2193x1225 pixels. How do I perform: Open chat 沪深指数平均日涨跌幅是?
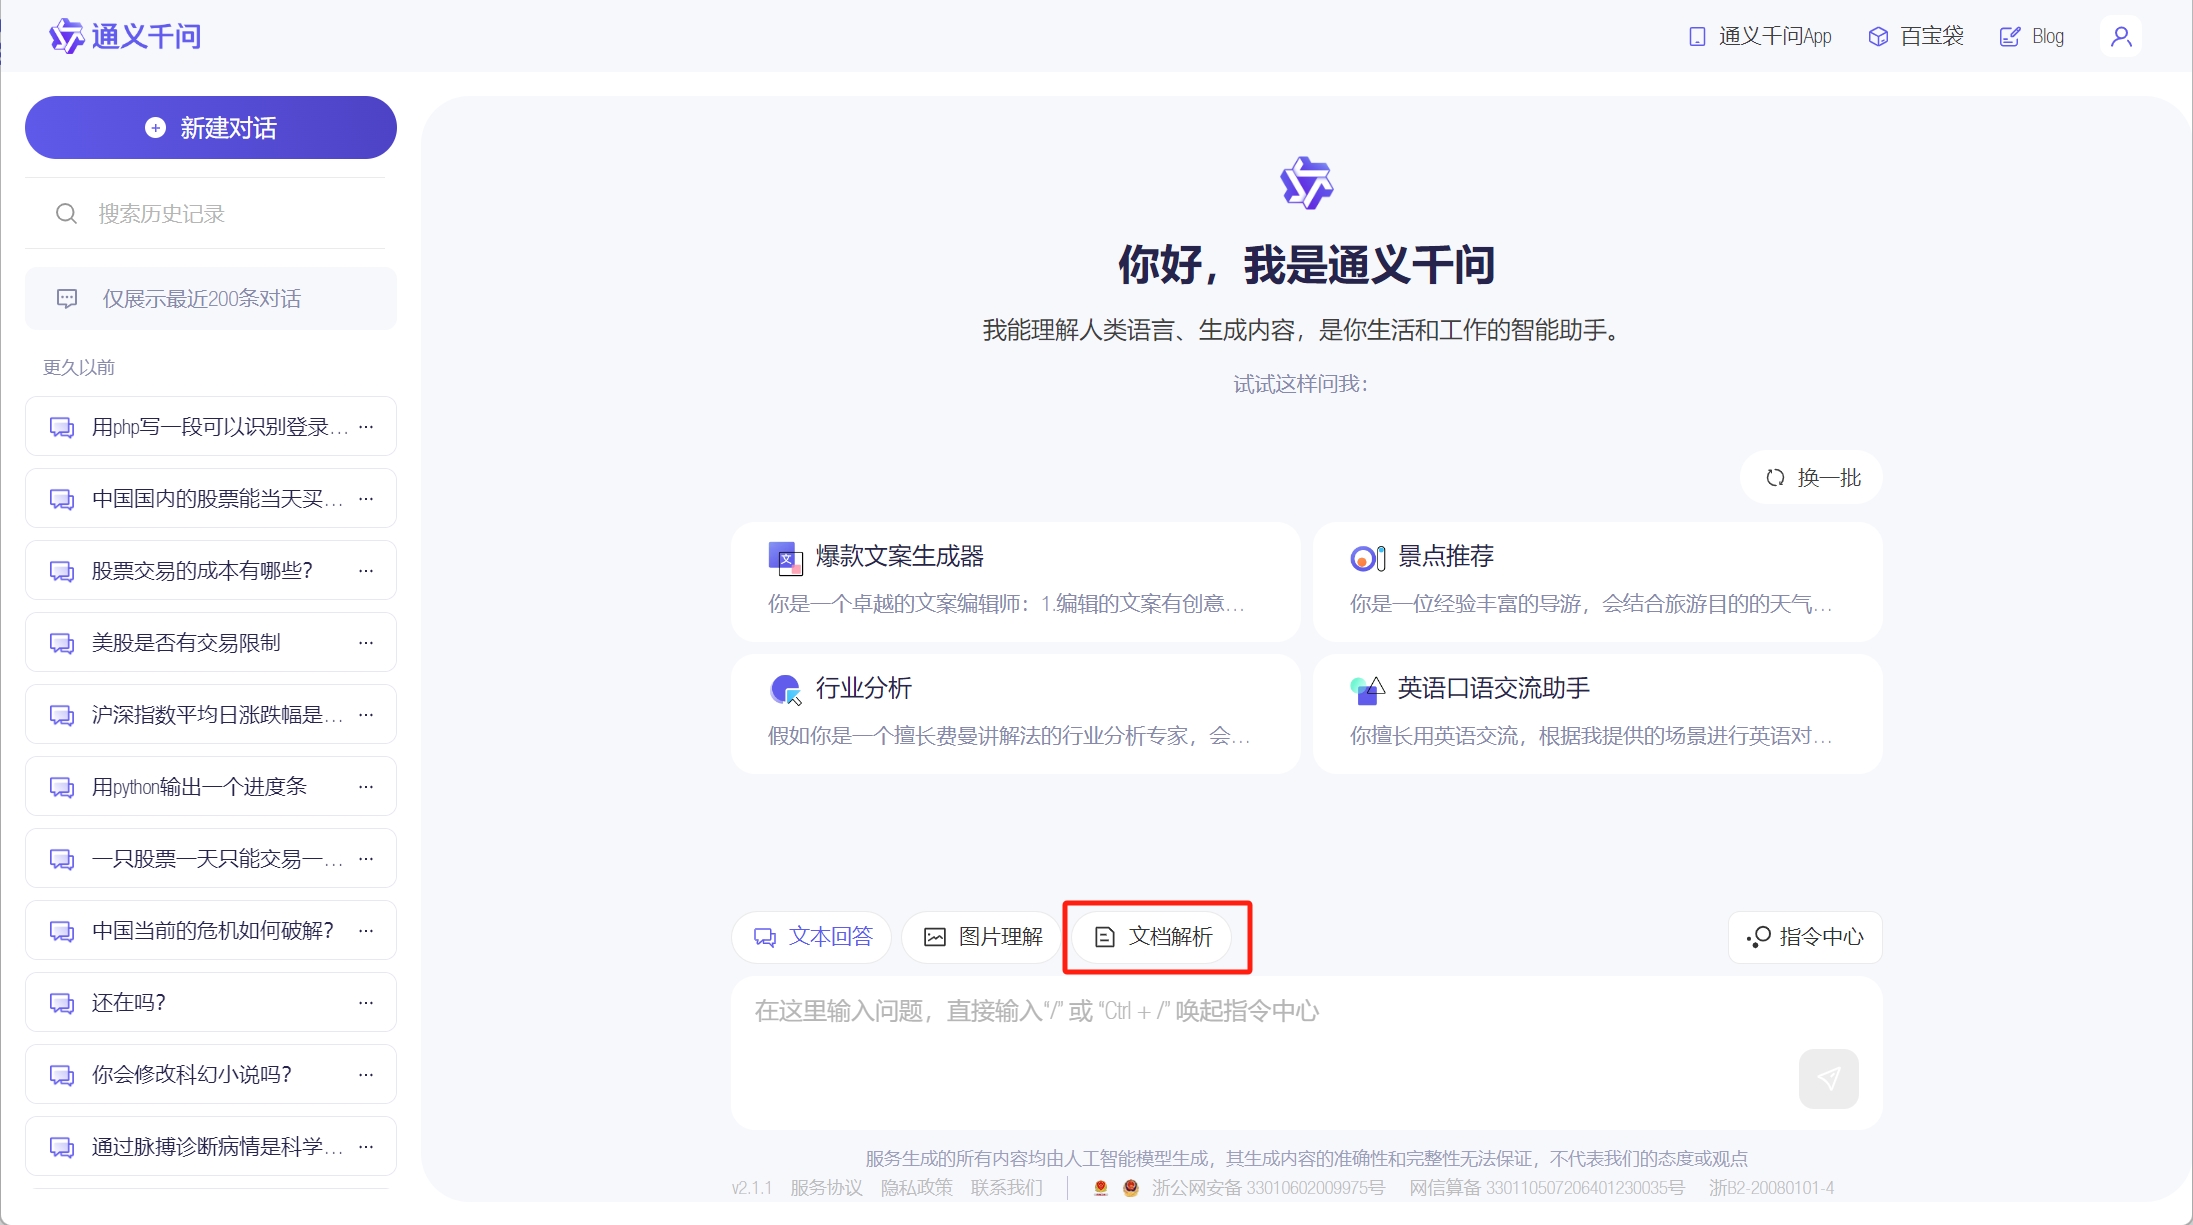[211, 715]
